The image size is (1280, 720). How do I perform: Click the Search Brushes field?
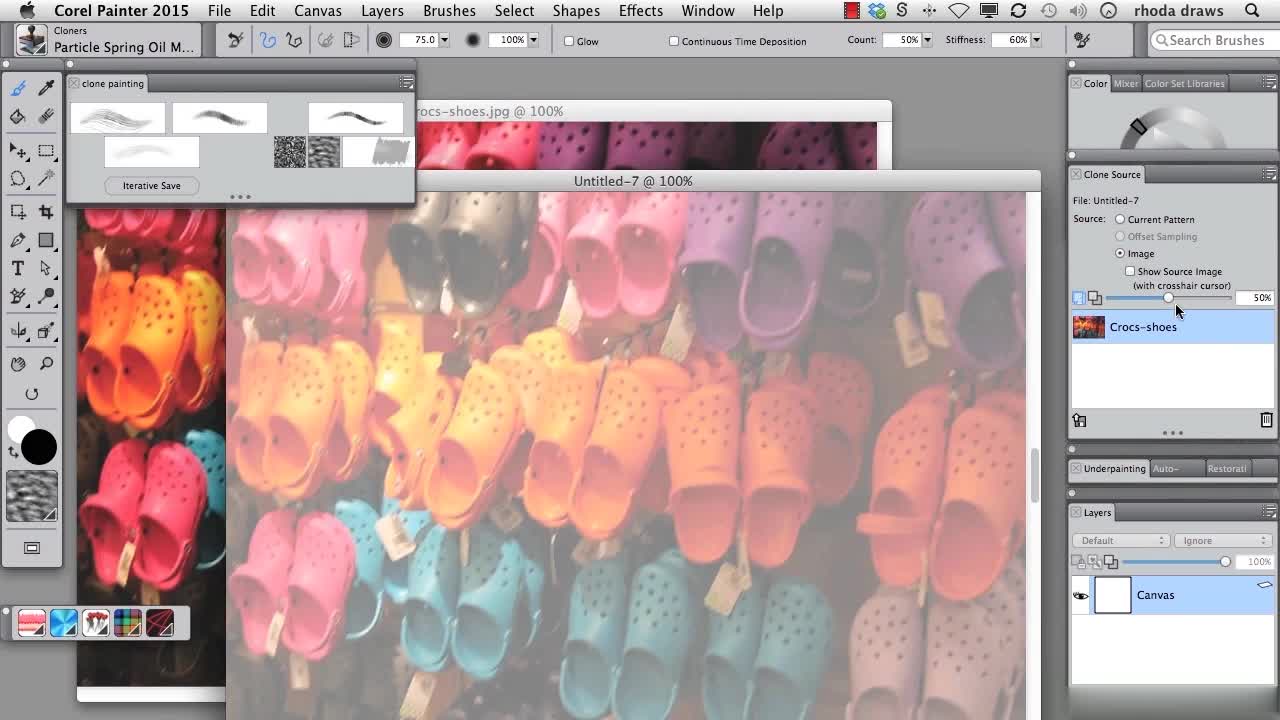click(1214, 40)
